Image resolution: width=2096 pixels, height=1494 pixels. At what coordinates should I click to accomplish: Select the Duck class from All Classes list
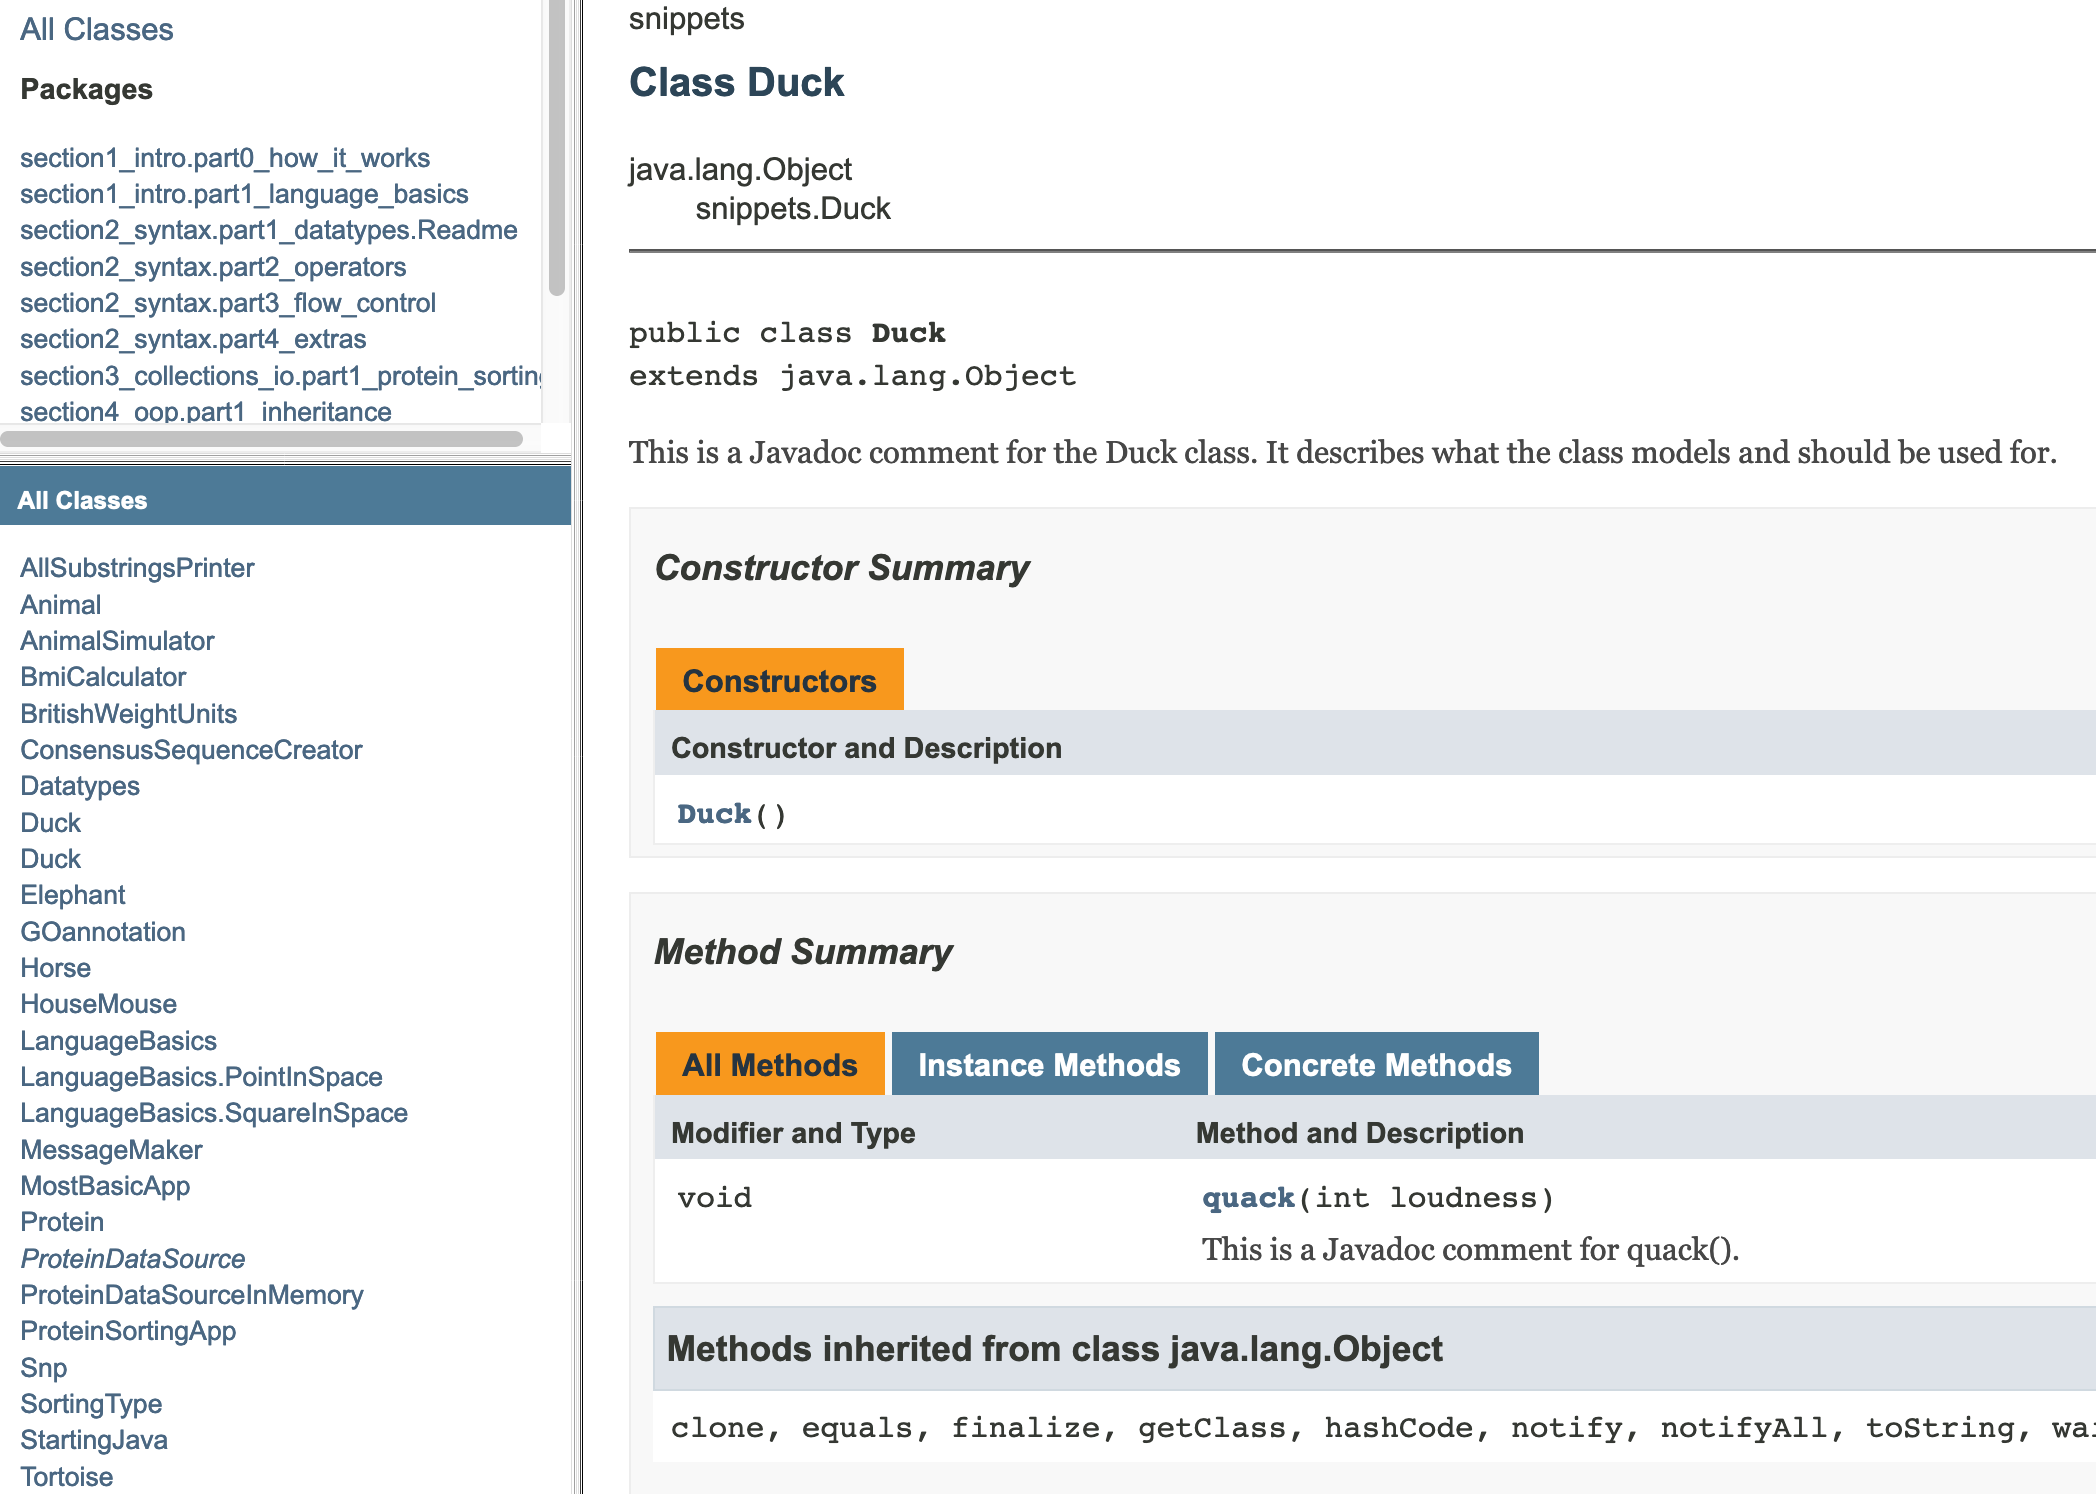pos(50,826)
